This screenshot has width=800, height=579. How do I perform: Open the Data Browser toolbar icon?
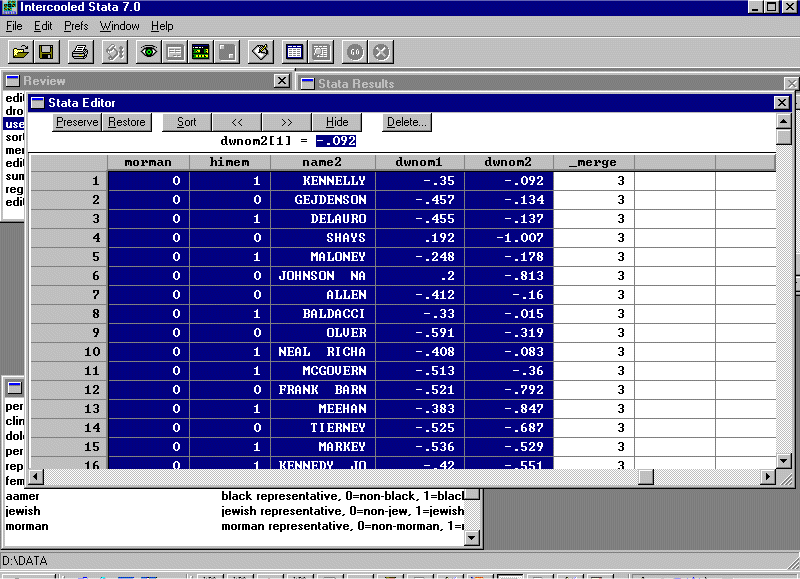point(321,52)
